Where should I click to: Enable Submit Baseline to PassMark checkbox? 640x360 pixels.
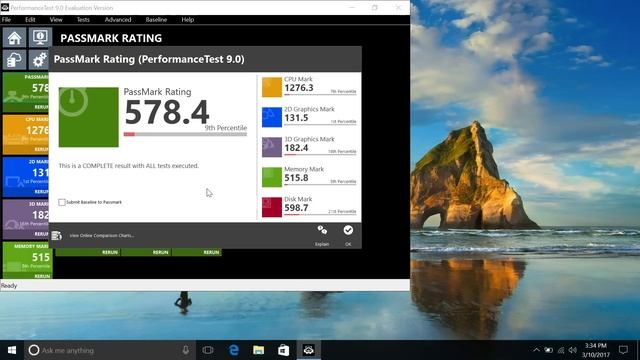coord(62,202)
